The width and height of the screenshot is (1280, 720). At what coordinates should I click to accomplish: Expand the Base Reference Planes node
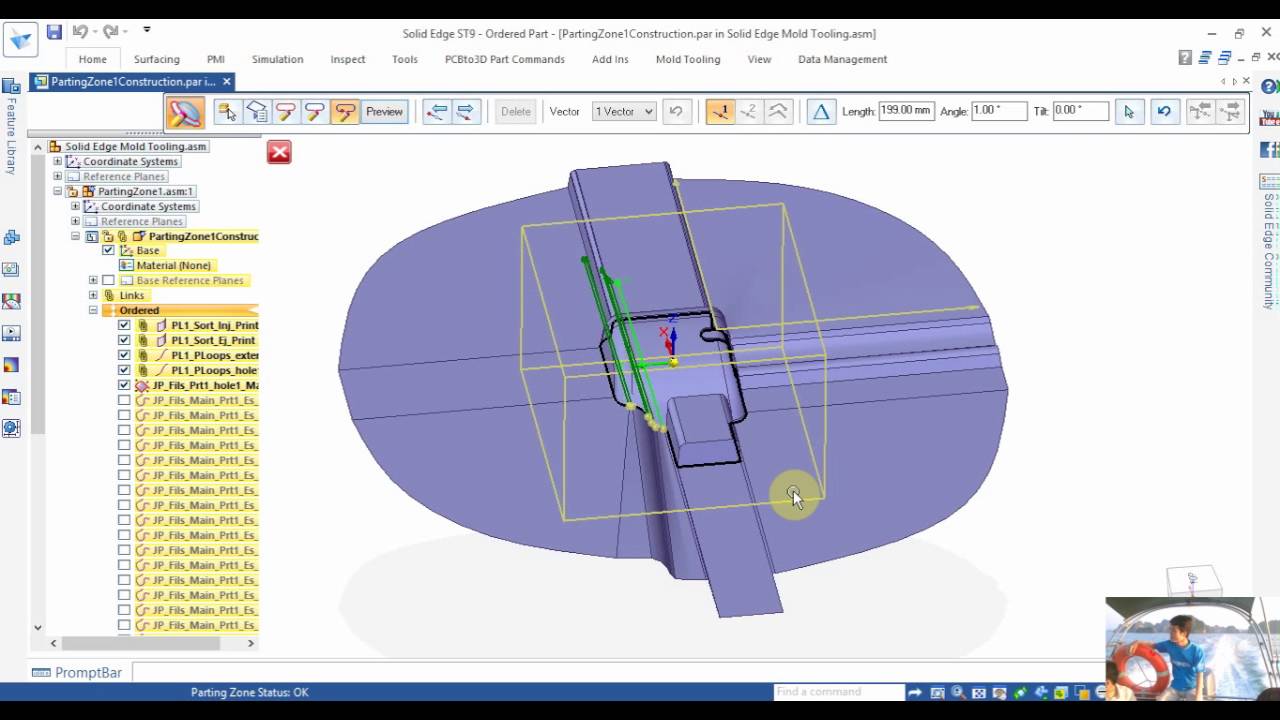pyautogui.click(x=93, y=280)
